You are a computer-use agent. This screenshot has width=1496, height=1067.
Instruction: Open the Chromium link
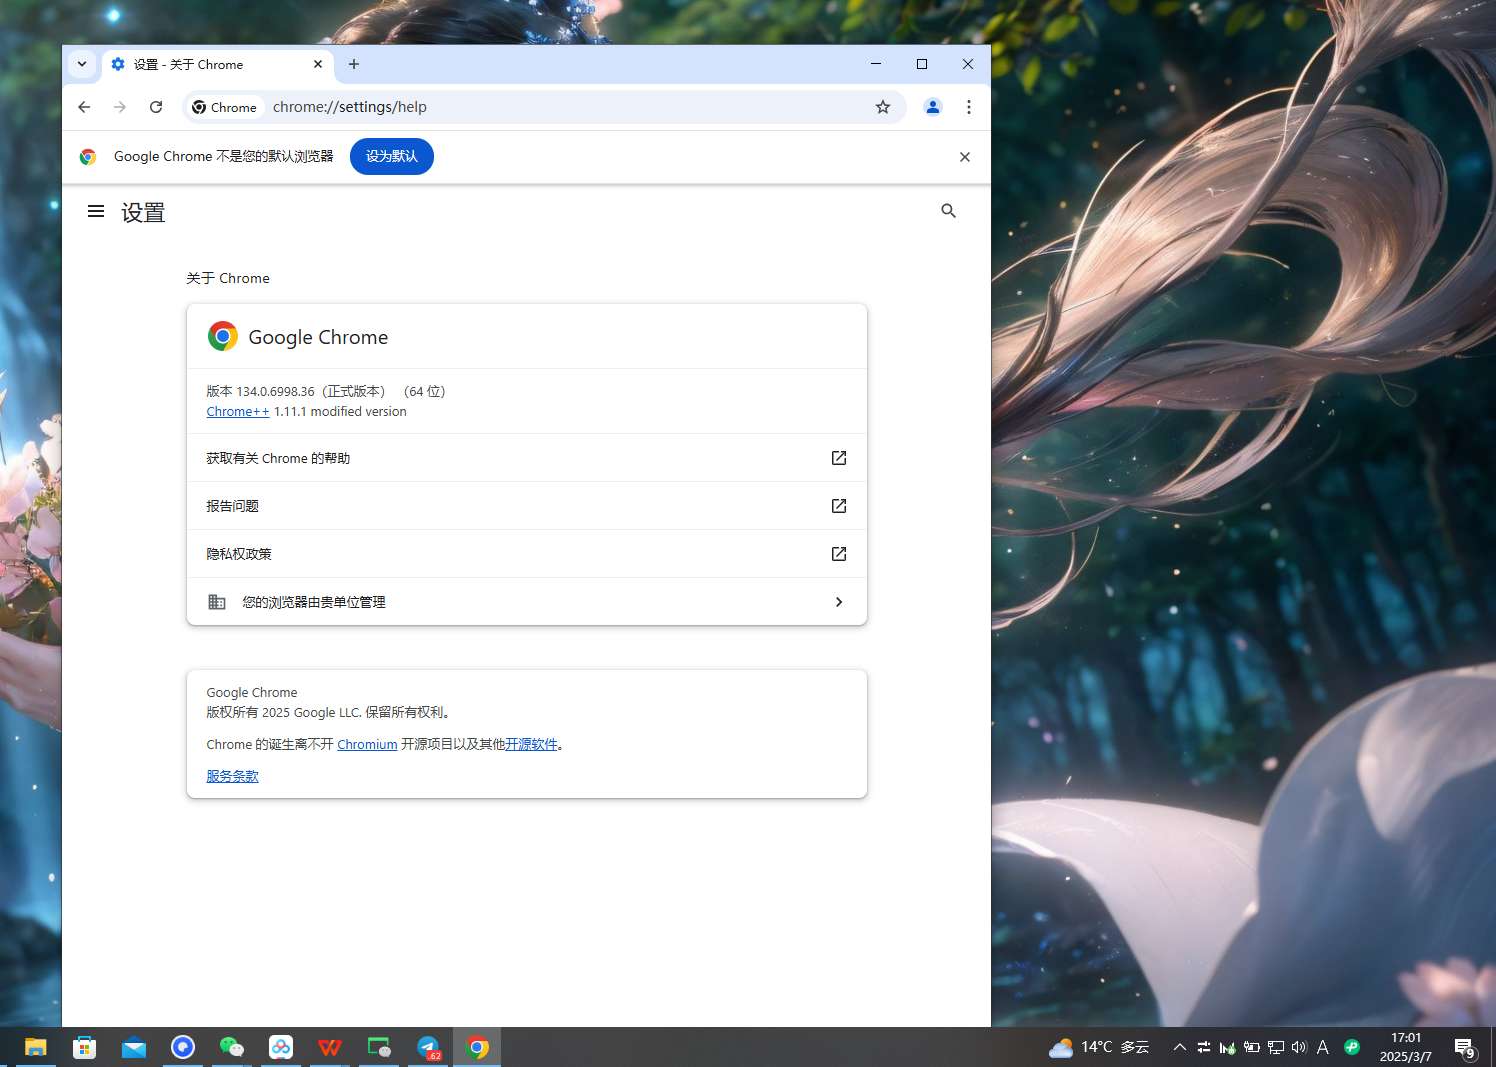367,744
